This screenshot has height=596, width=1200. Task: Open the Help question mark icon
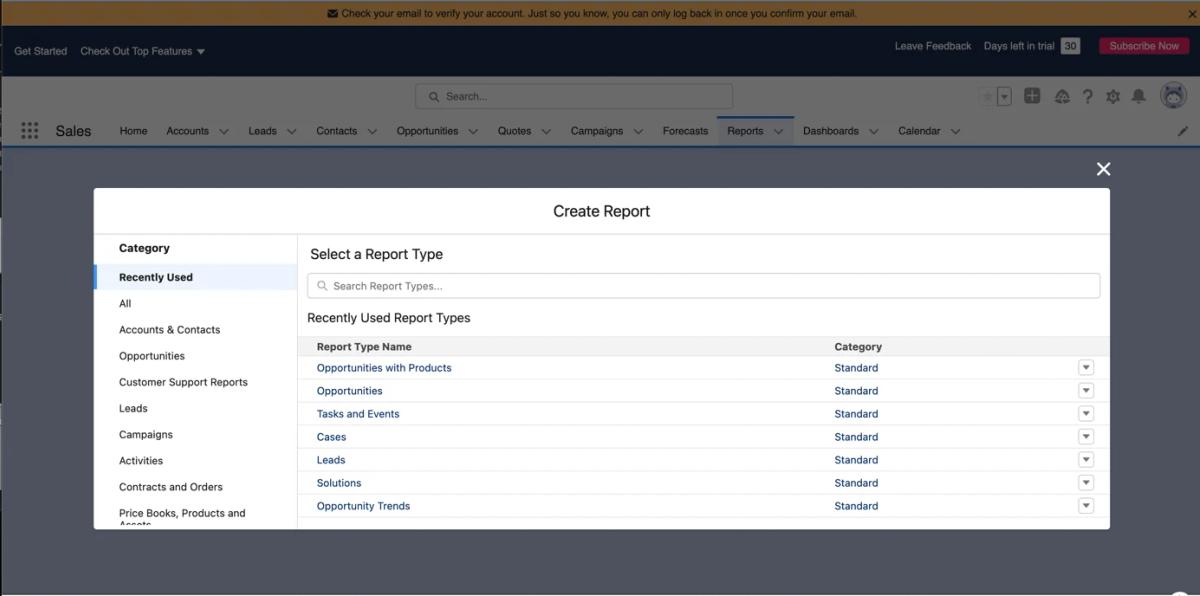[1088, 97]
